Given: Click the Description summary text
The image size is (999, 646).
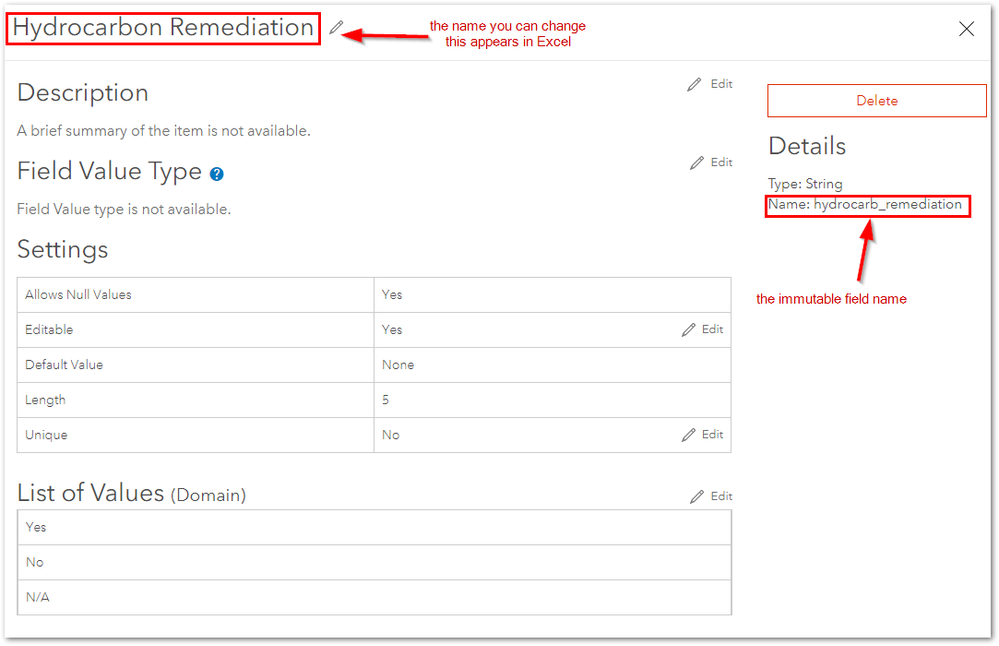Looking at the screenshot, I should [x=164, y=131].
